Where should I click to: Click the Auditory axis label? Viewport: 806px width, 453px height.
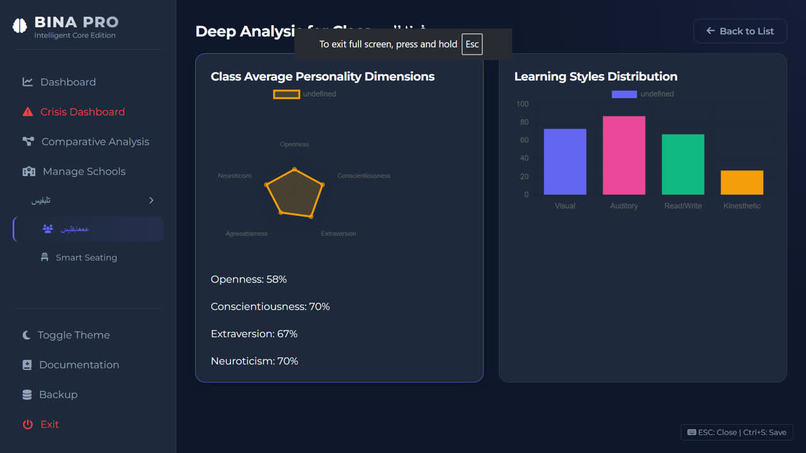624,206
